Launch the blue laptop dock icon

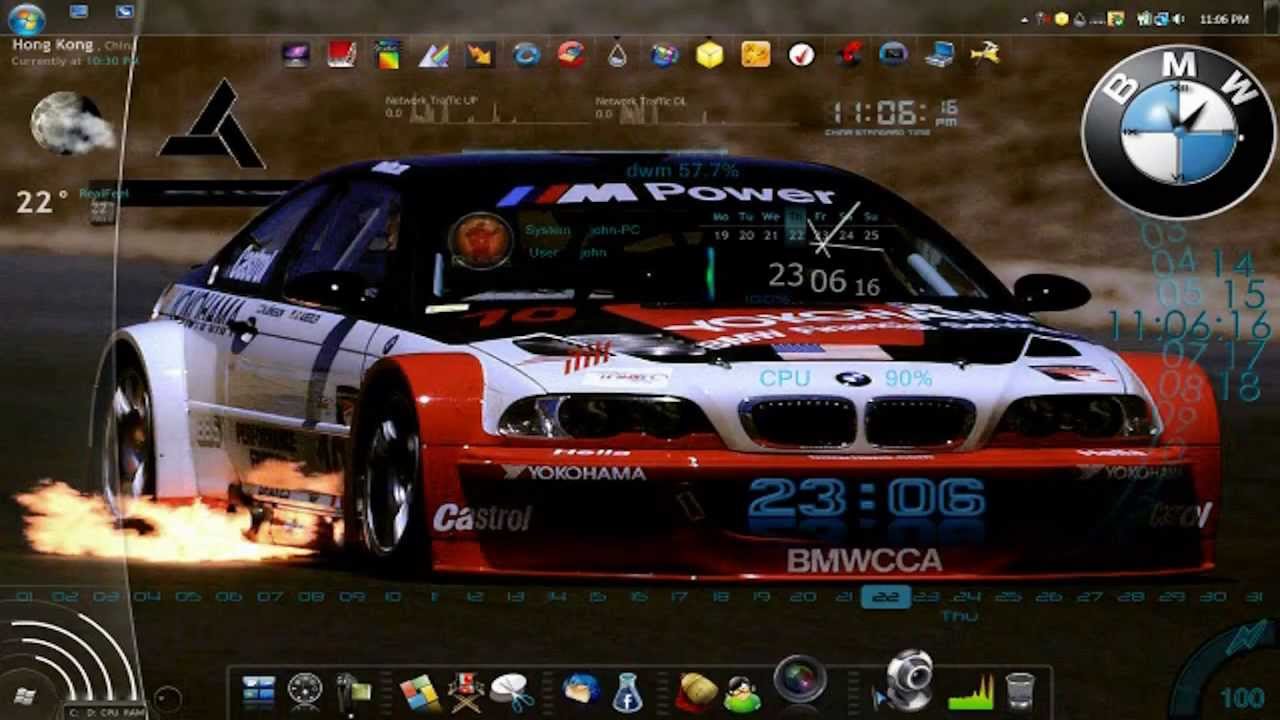pyautogui.click(x=939, y=54)
